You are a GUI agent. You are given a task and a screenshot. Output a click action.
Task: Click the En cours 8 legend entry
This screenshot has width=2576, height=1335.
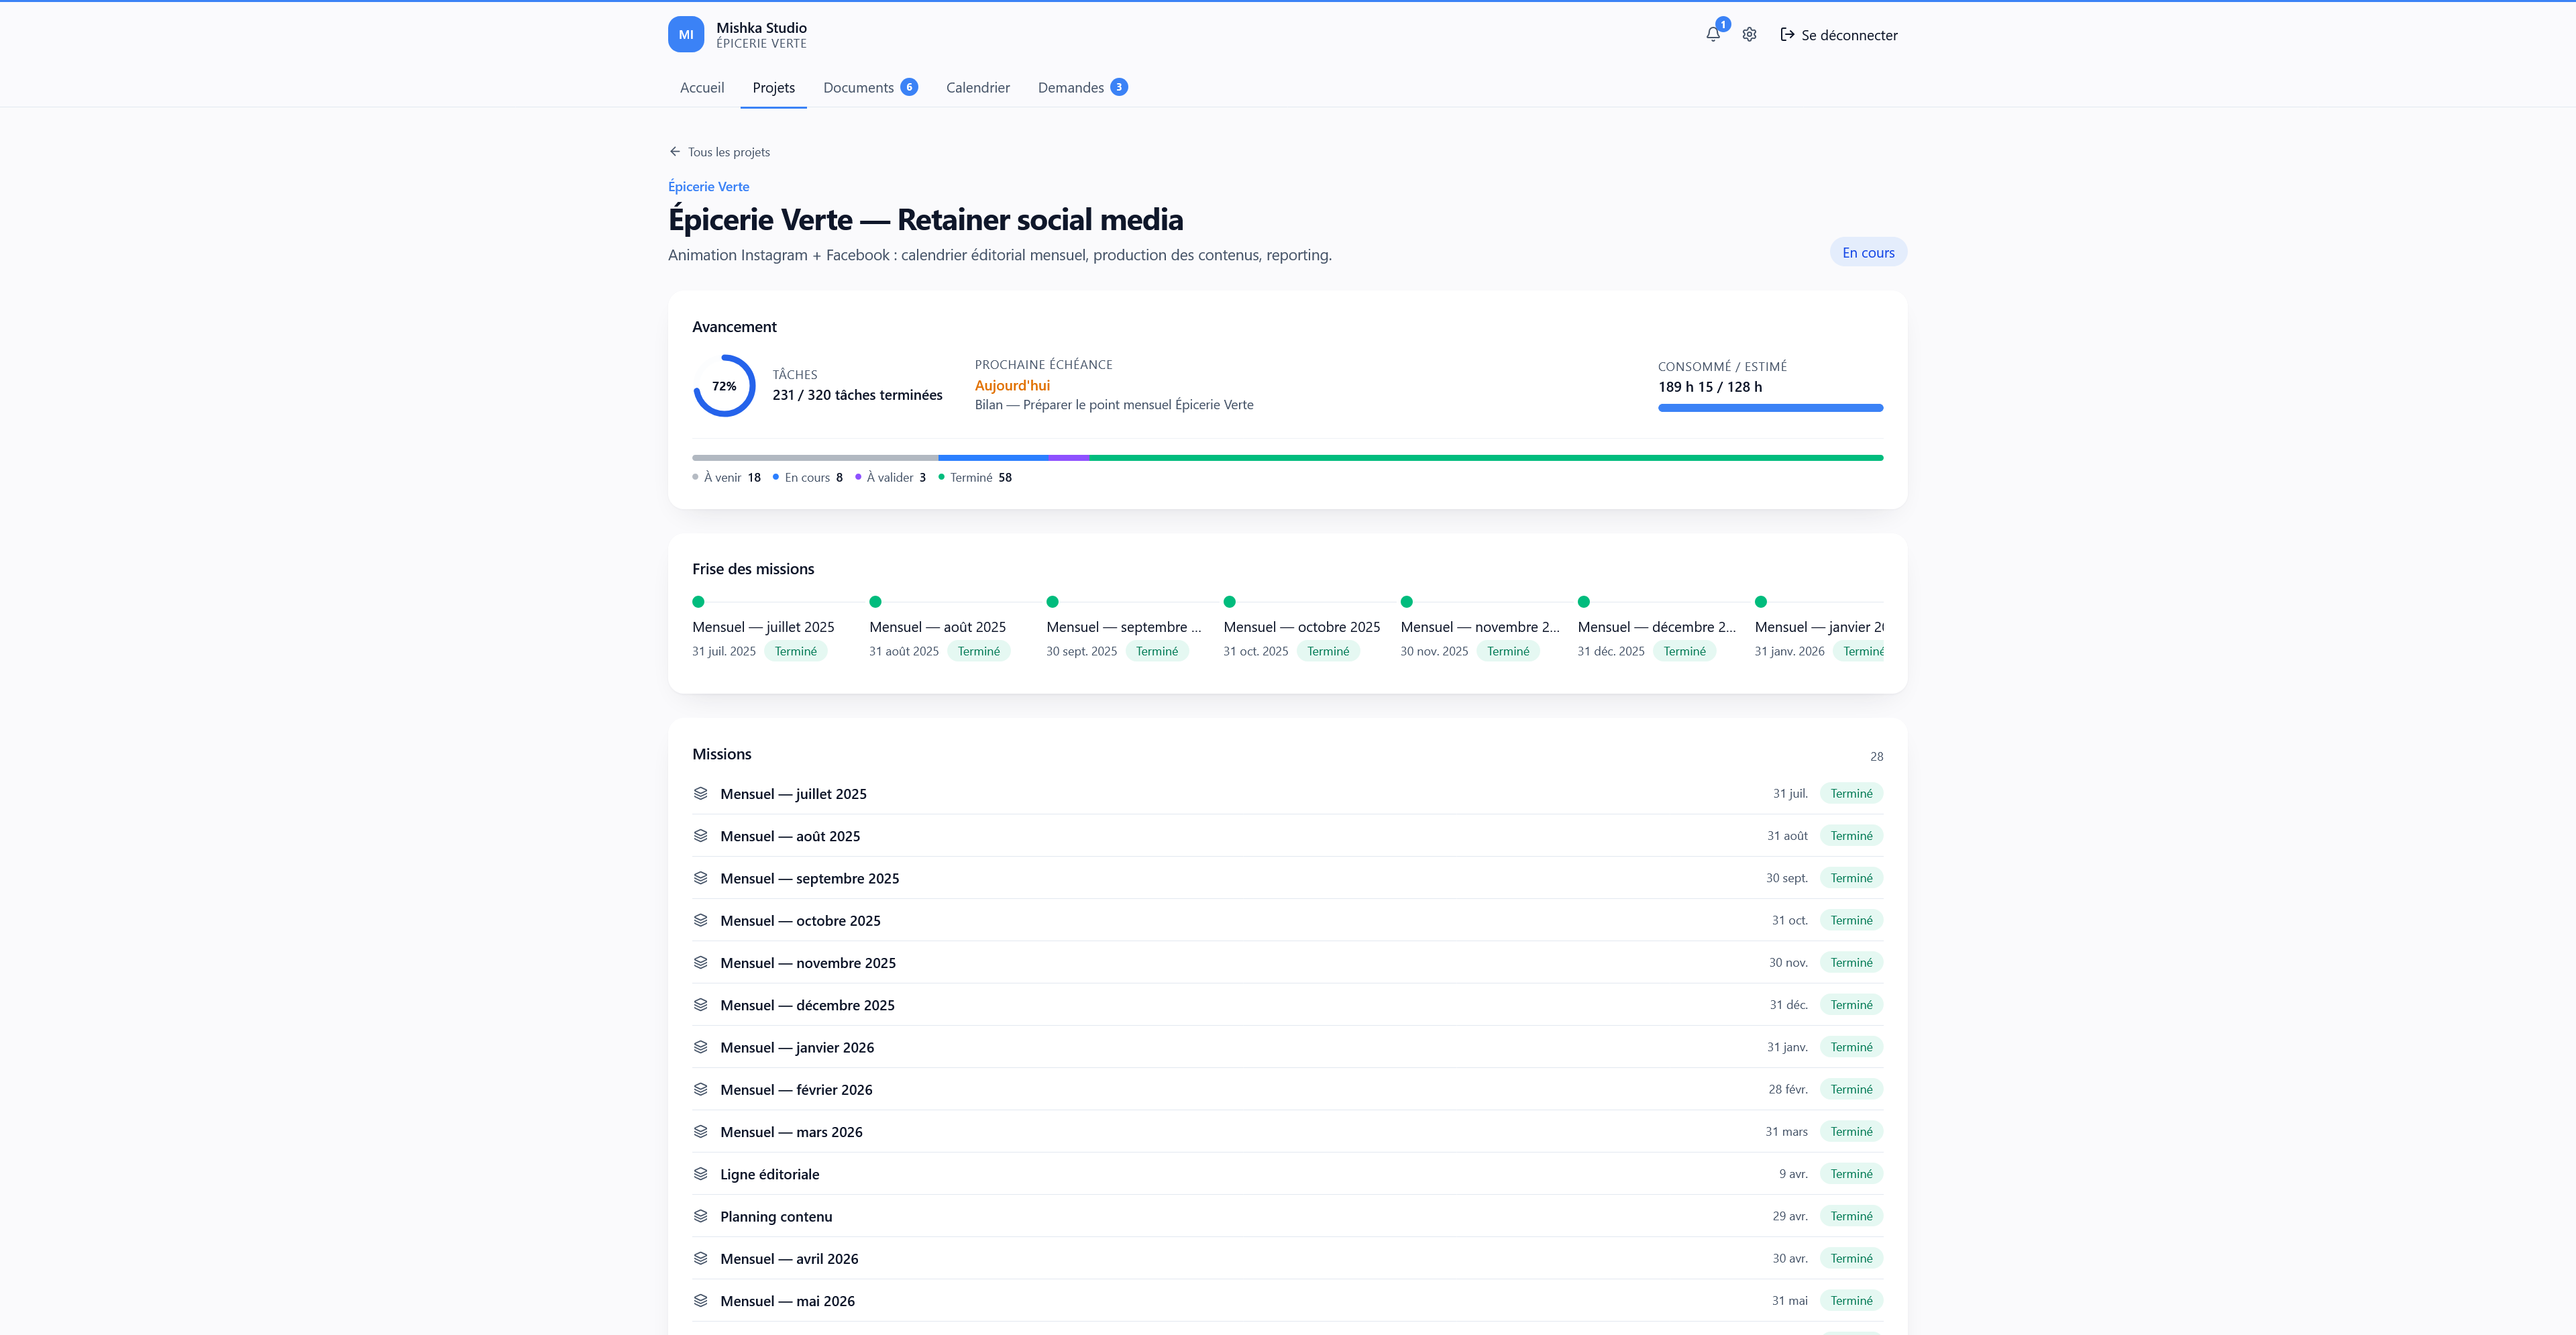click(x=808, y=478)
